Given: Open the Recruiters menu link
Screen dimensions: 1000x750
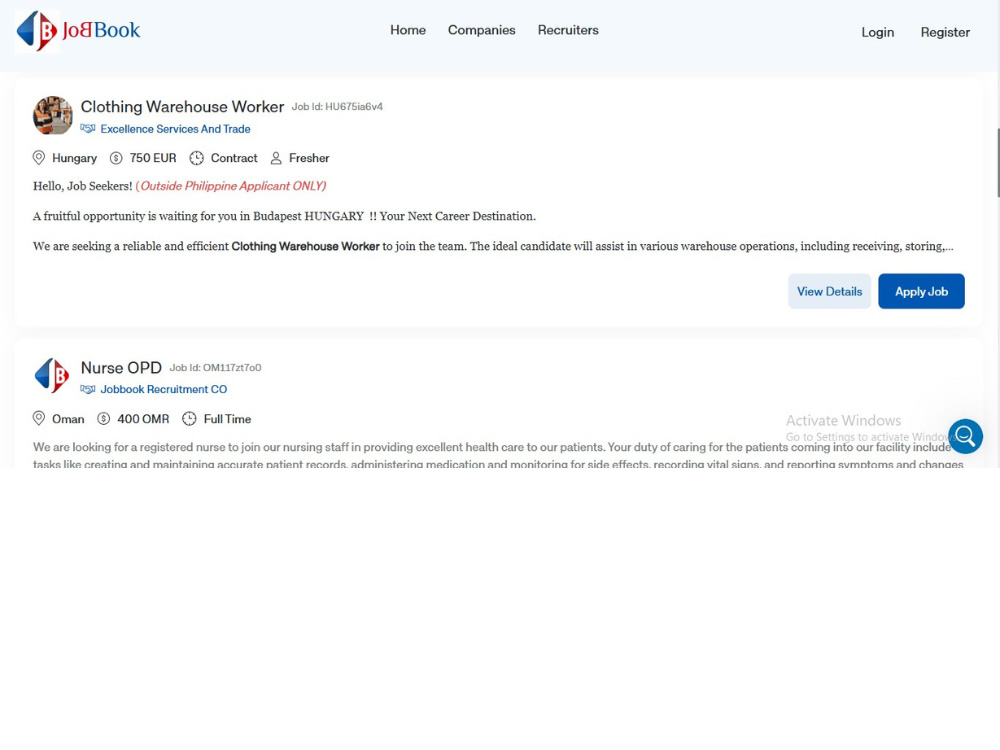Looking at the screenshot, I should point(568,30).
